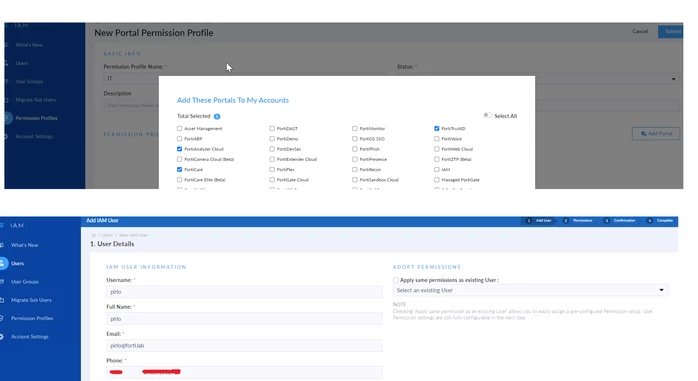Open Users in the dimmed top sidebar
Screen dimensions: 698x381
pos(22,63)
